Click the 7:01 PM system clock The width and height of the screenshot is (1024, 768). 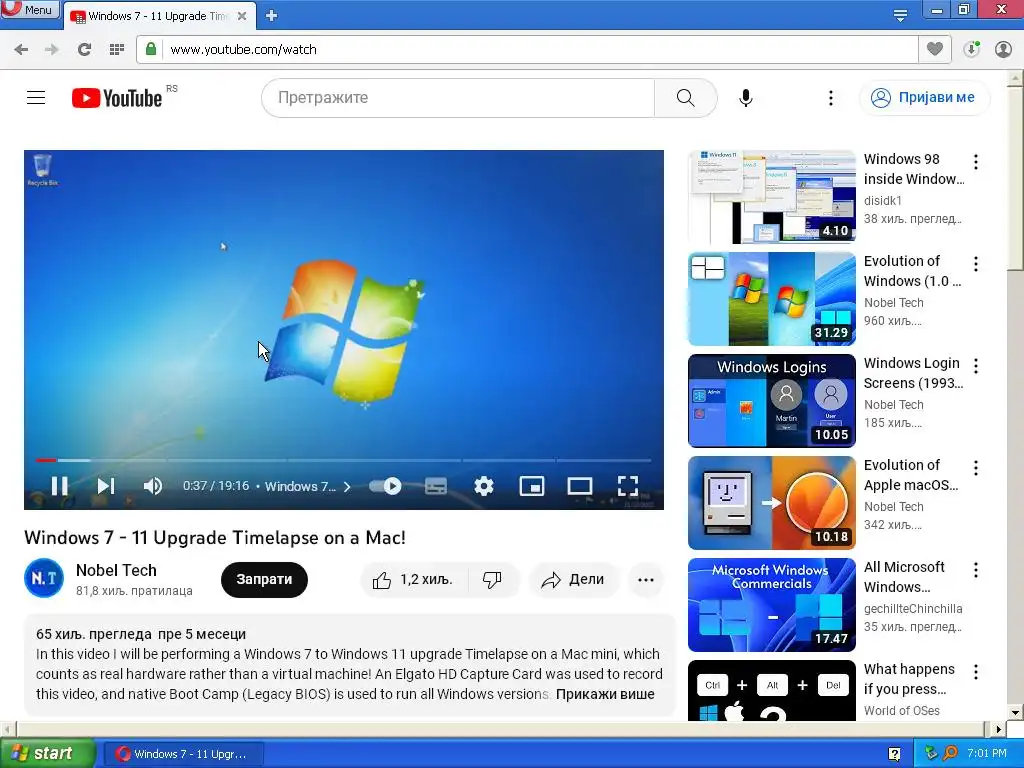tap(987, 753)
